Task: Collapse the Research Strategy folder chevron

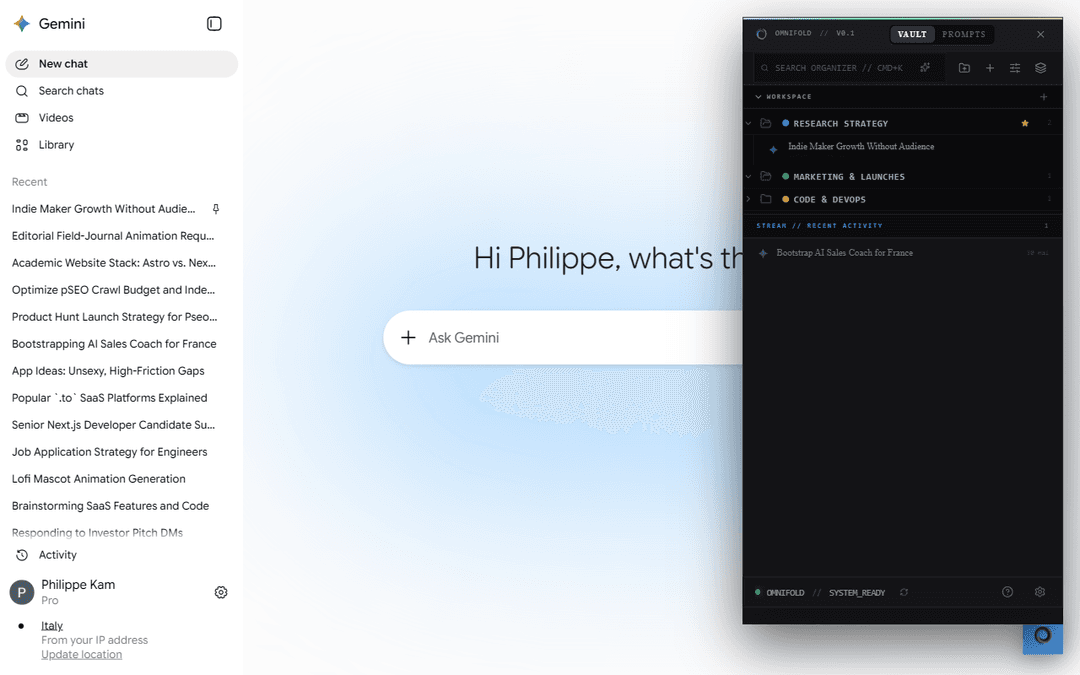Action: 749,123
